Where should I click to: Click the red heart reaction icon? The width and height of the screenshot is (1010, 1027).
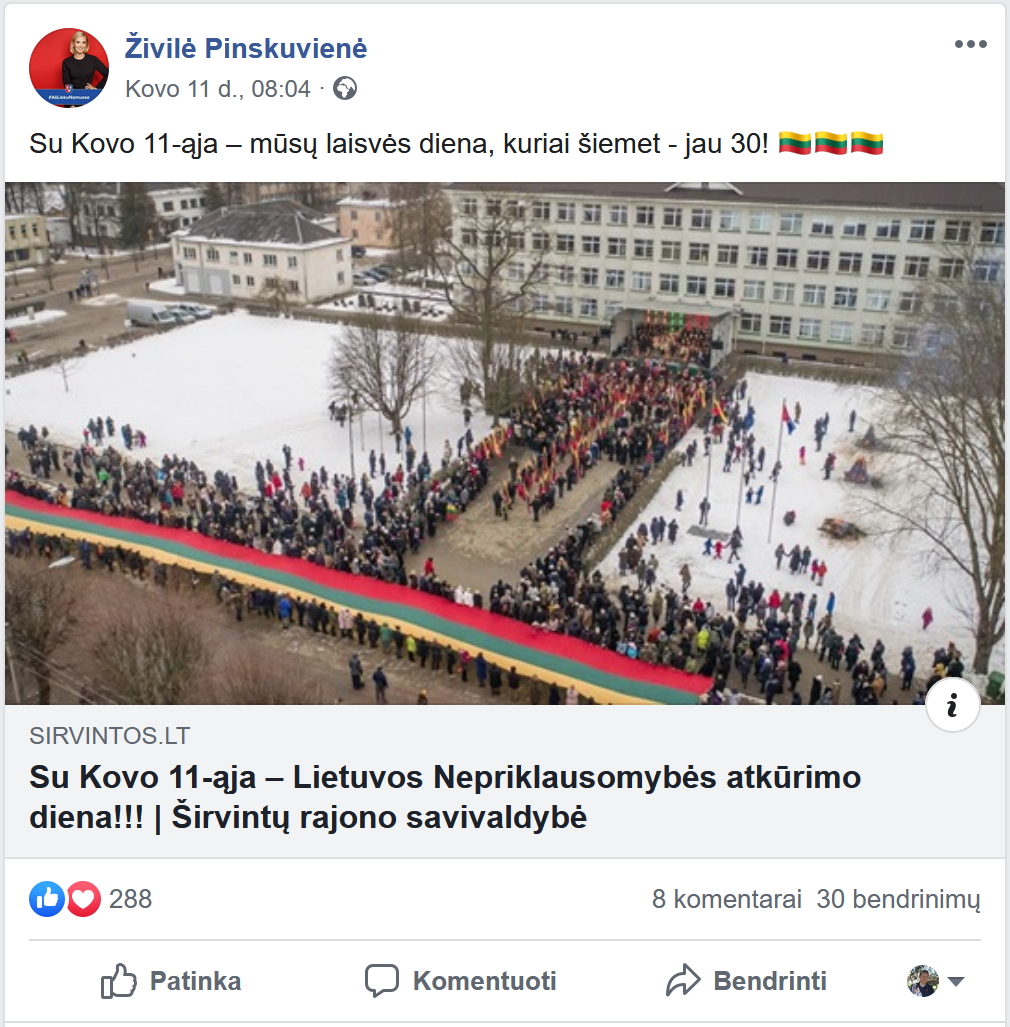(83, 899)
